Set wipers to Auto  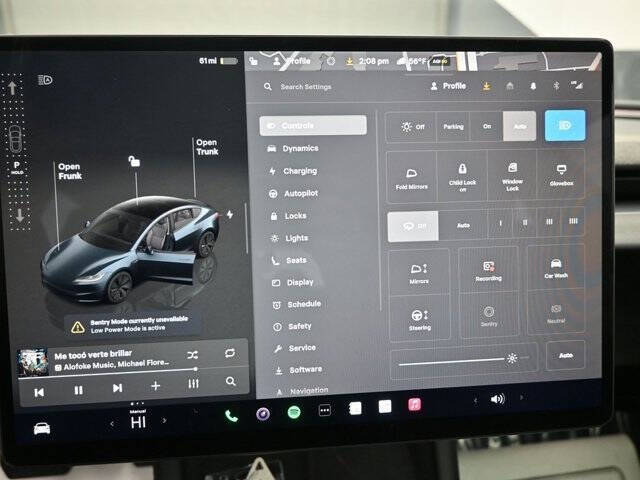463,225
